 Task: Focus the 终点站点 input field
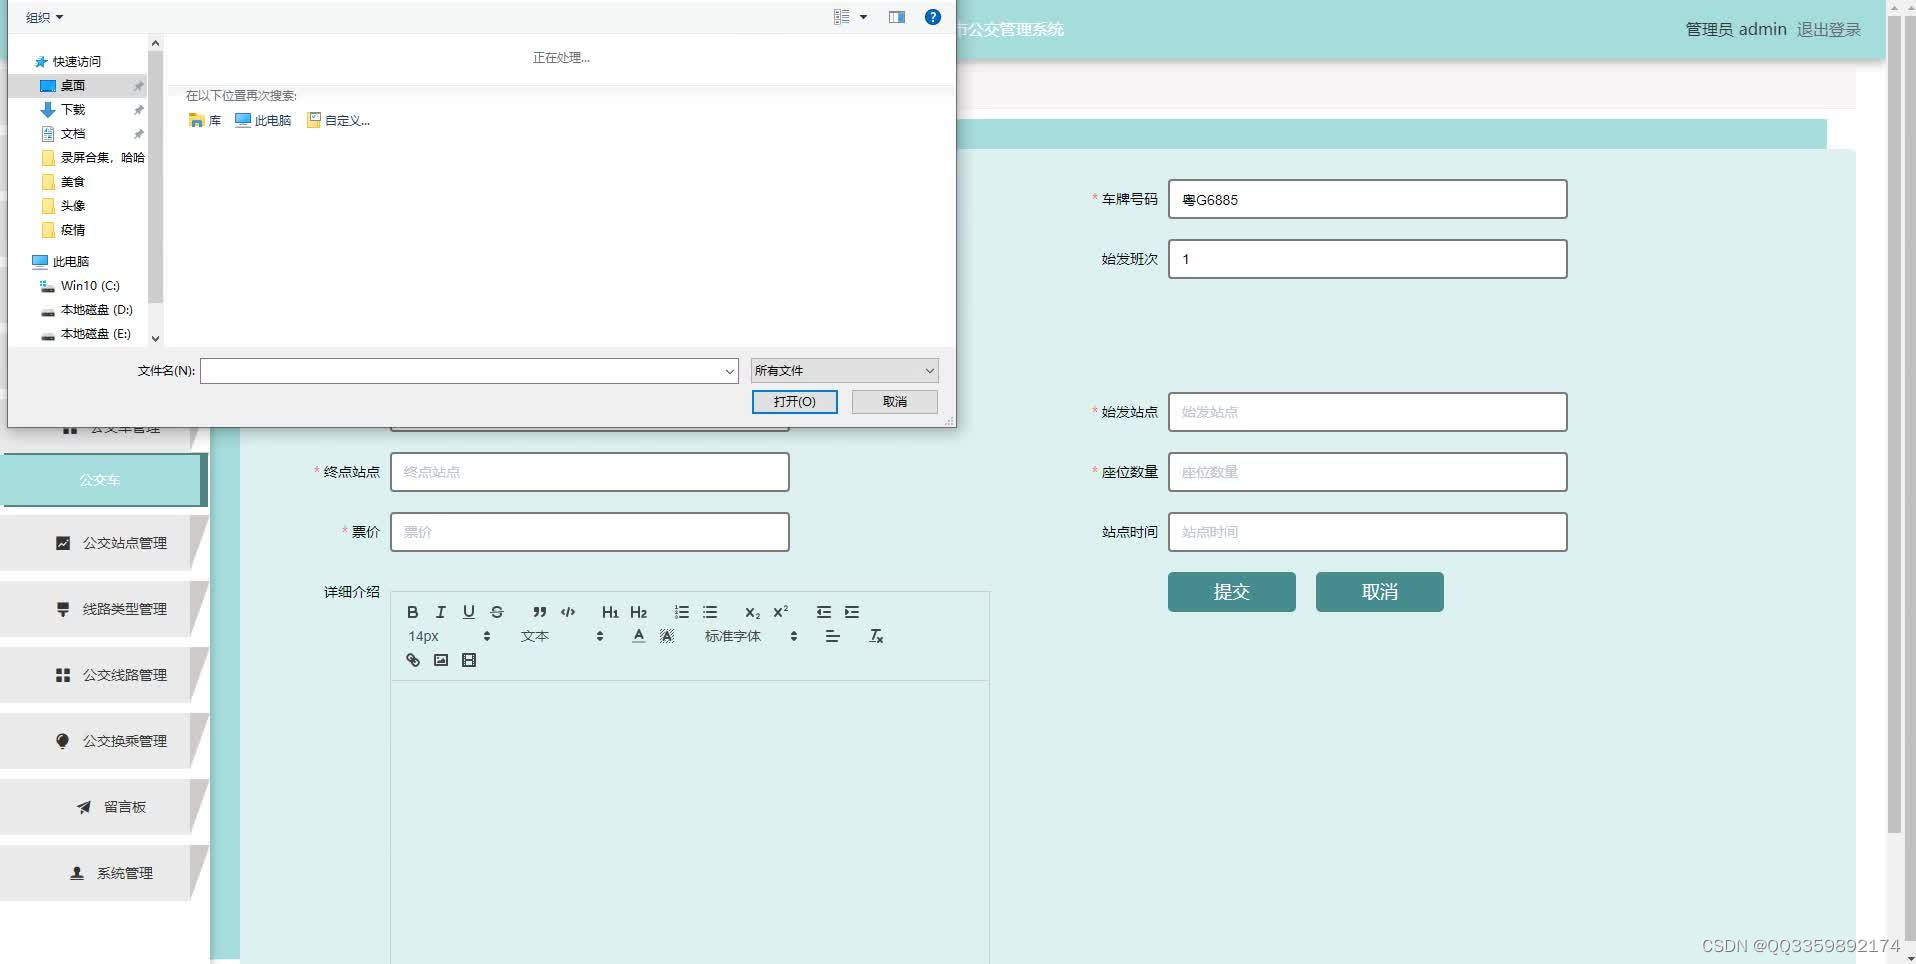click(x=589, y=472)
